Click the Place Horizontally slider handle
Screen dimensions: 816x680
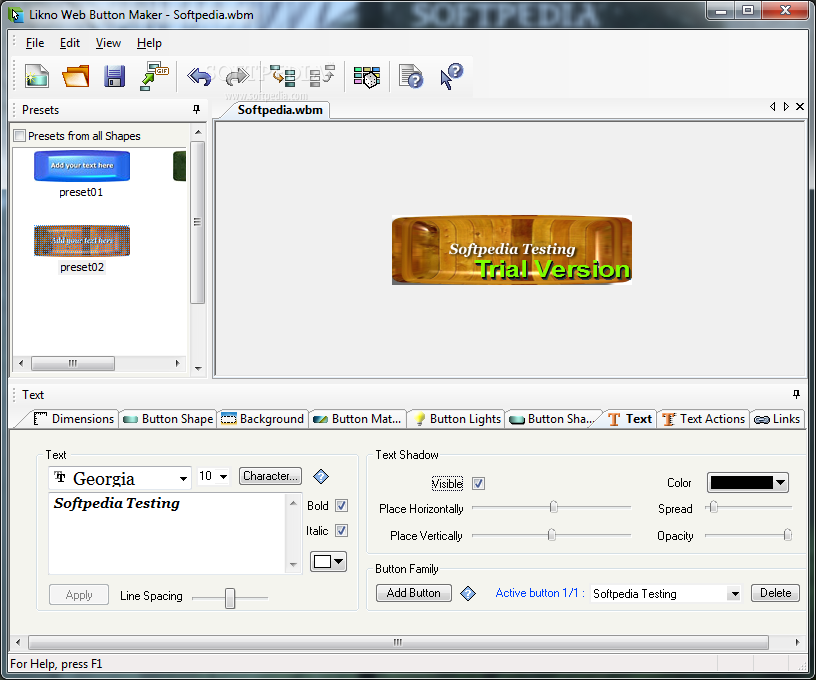click(x=554, y=507)
